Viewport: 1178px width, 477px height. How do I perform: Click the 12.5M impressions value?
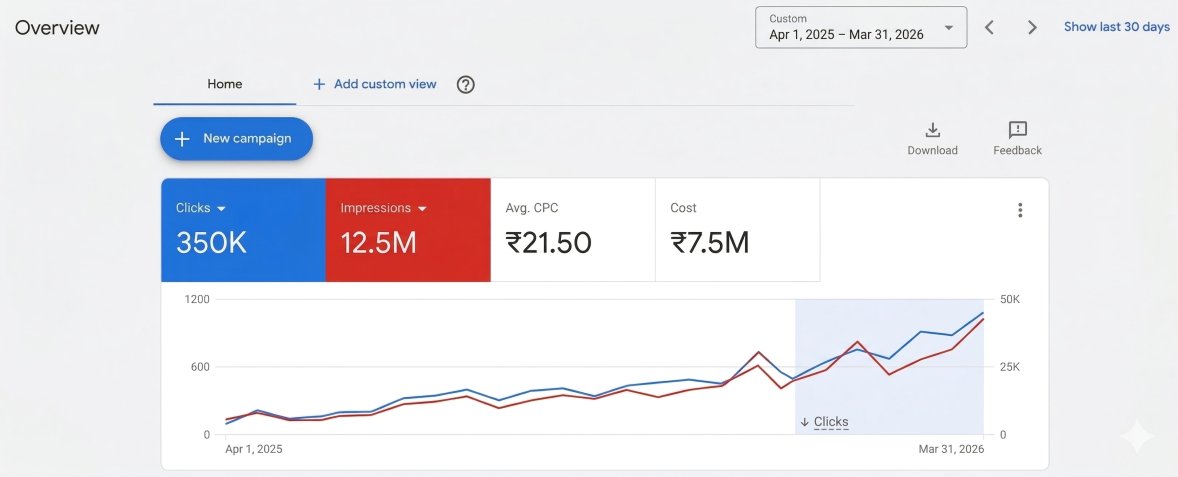[x=379, y=243]
